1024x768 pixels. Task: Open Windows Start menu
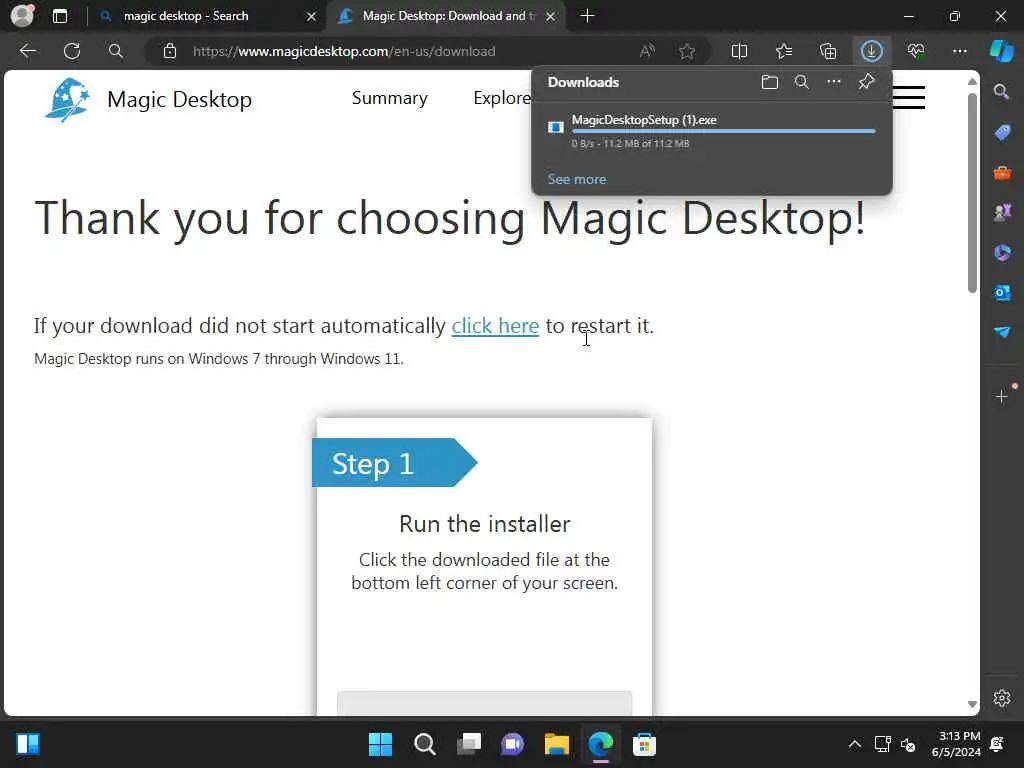(380, 744)
